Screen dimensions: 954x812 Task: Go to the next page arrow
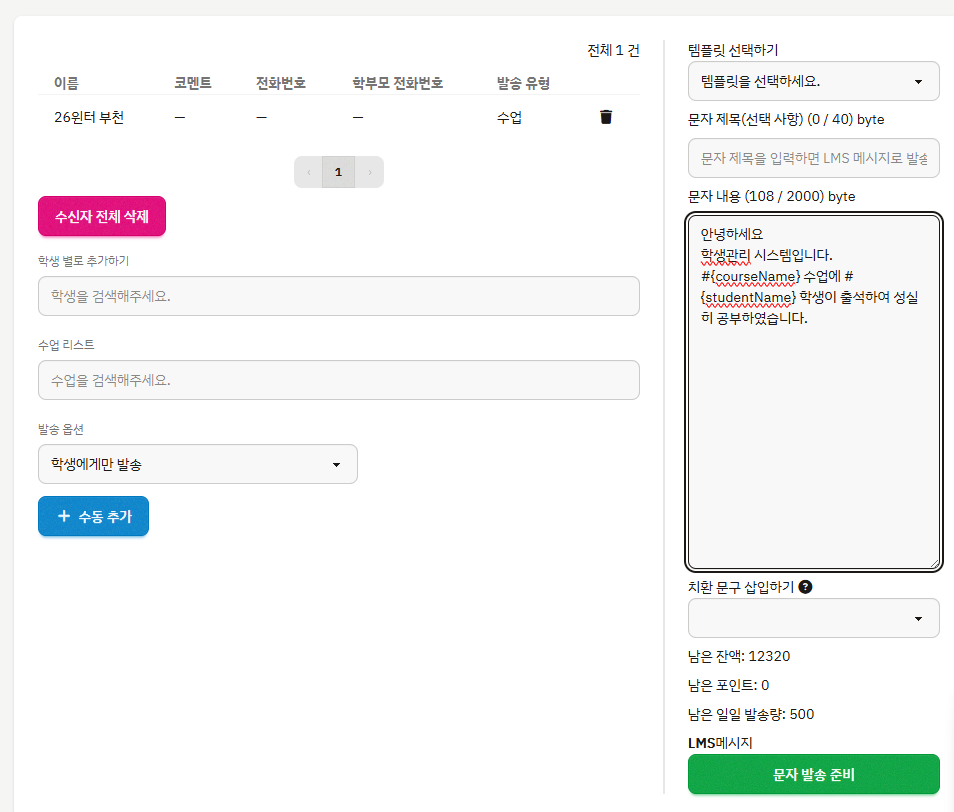pyautogui.click(x=369, y=172)
